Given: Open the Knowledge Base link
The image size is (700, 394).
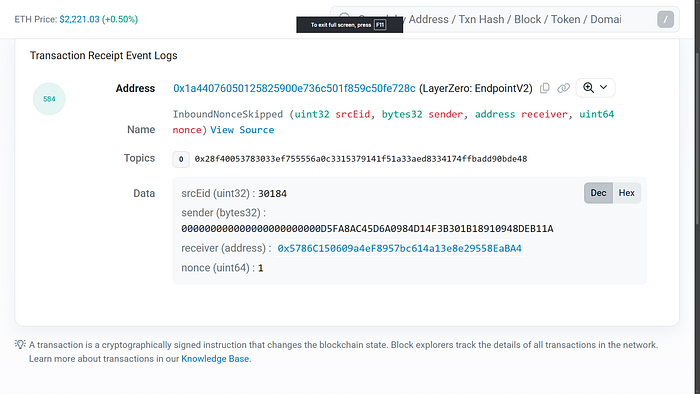Looking at the screenshot, I should (215, 359).
